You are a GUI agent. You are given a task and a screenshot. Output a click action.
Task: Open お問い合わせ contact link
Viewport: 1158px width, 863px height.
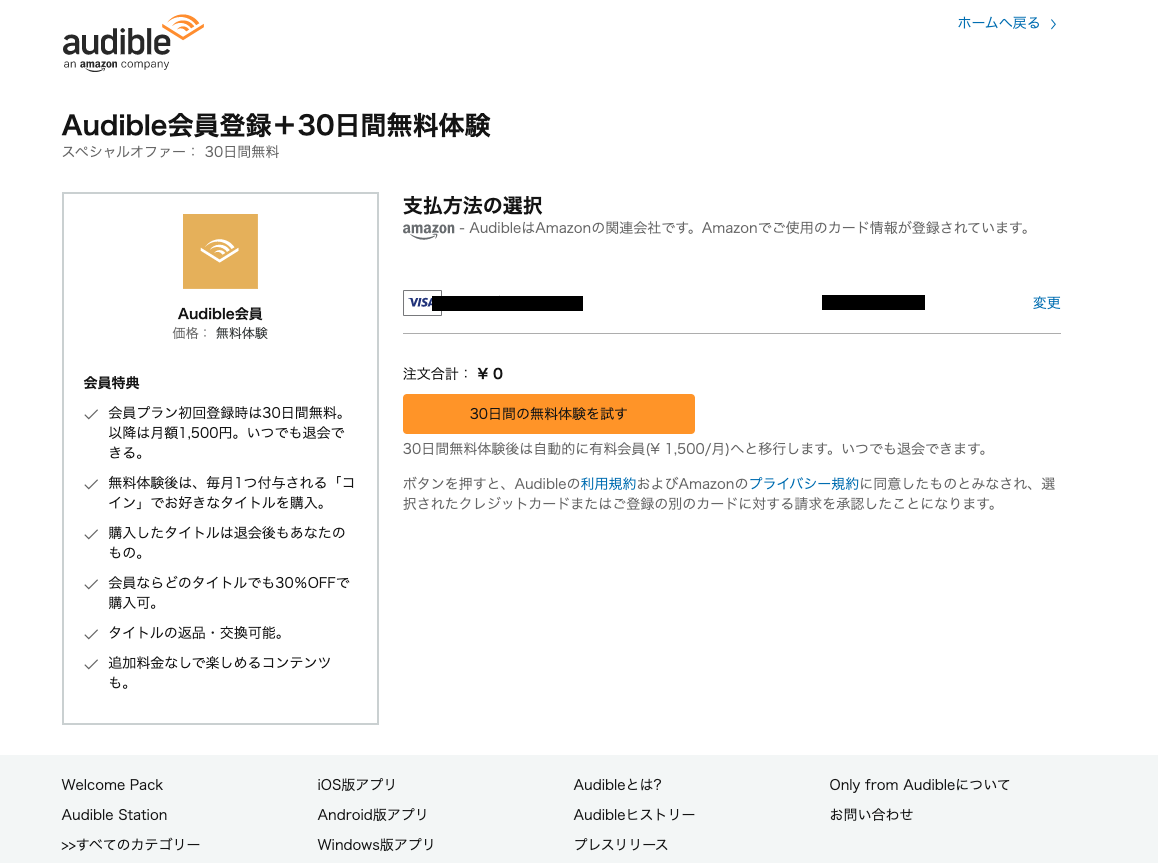[871, 815]
